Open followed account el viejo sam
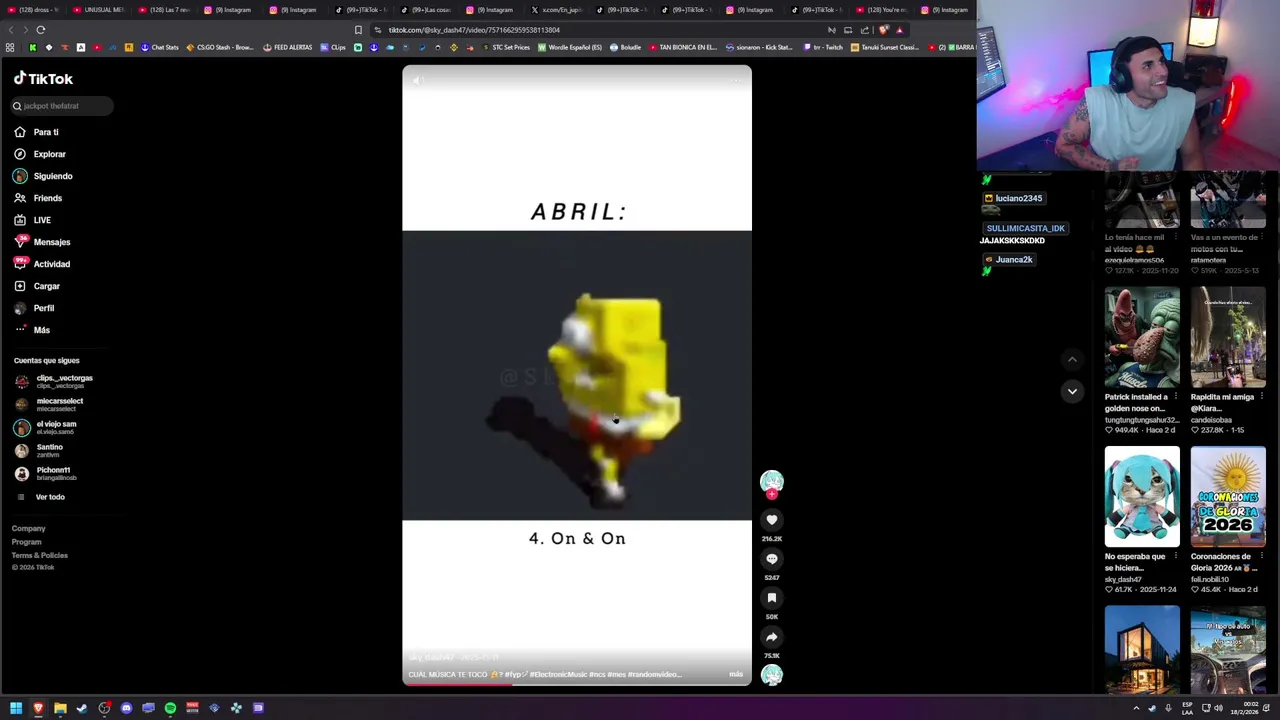Image resolution: width=1280 pixels, height=720 pixels. (x=46, y=427)
